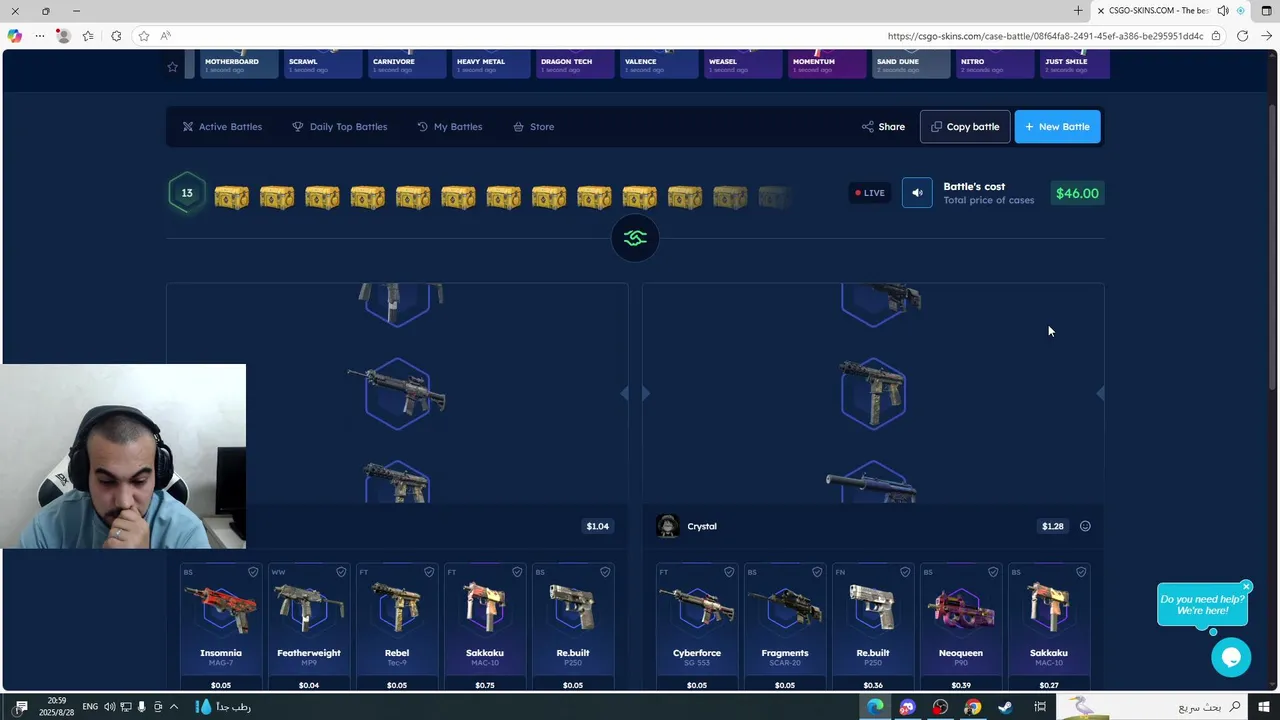
Task: Open the browser extensions puzzle icon
Action: pyautogui.click(x=116, y=36)
